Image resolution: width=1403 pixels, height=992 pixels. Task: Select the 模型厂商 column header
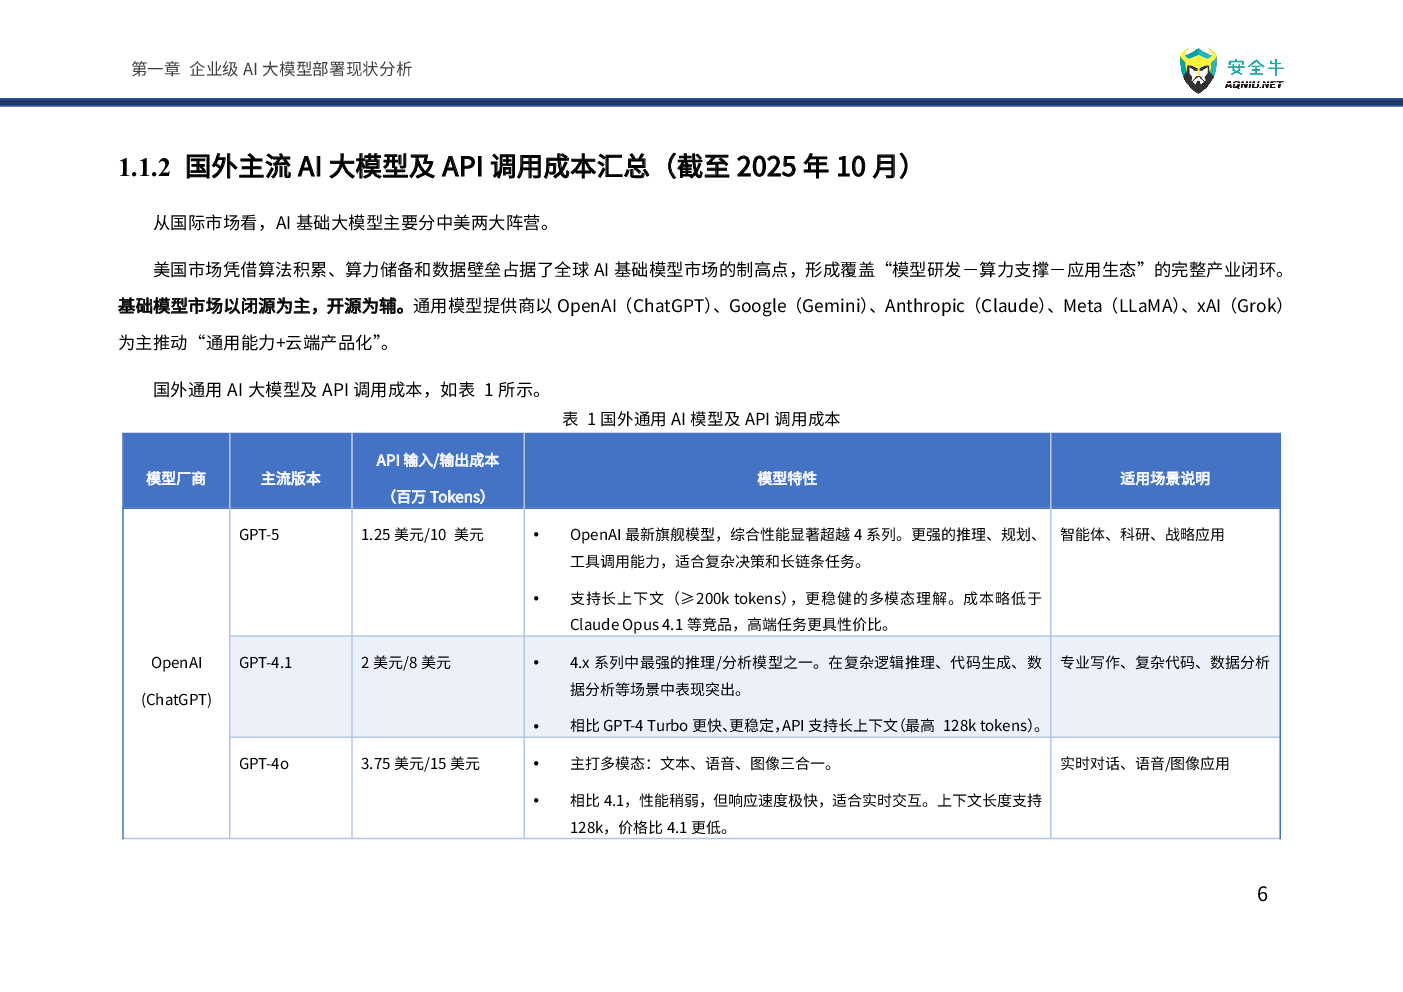pyautogui.click(x=176, y=479)
